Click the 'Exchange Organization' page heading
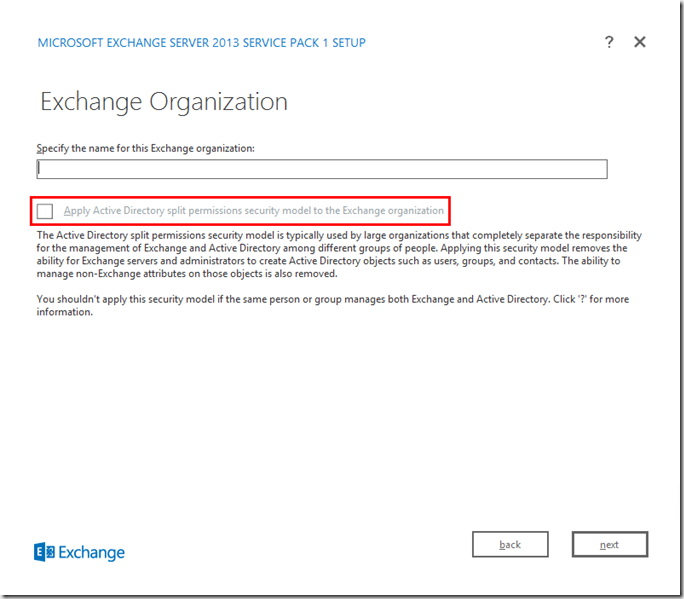Screen dimensions: 684x599 (x=163, y=102)
